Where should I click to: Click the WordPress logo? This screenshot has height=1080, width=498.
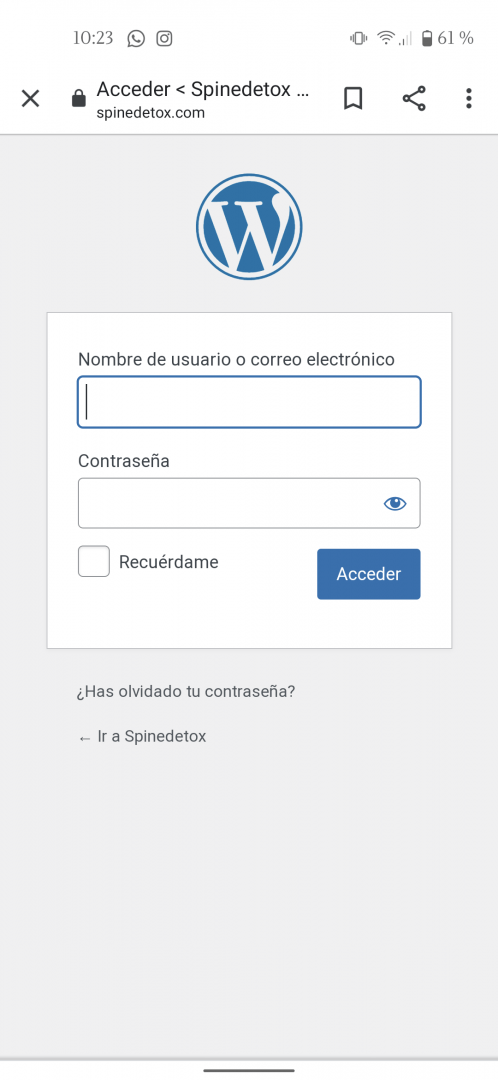pyautogui.click(x=249, y=227)
